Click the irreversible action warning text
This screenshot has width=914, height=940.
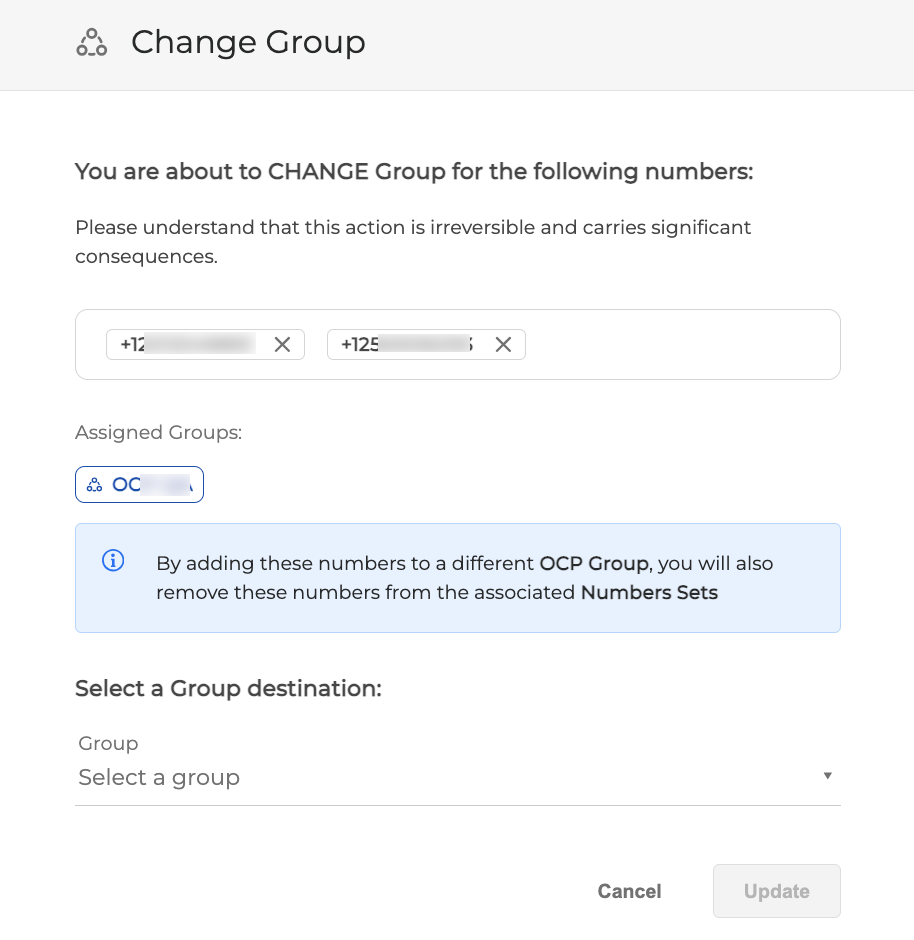coord(412,242)
